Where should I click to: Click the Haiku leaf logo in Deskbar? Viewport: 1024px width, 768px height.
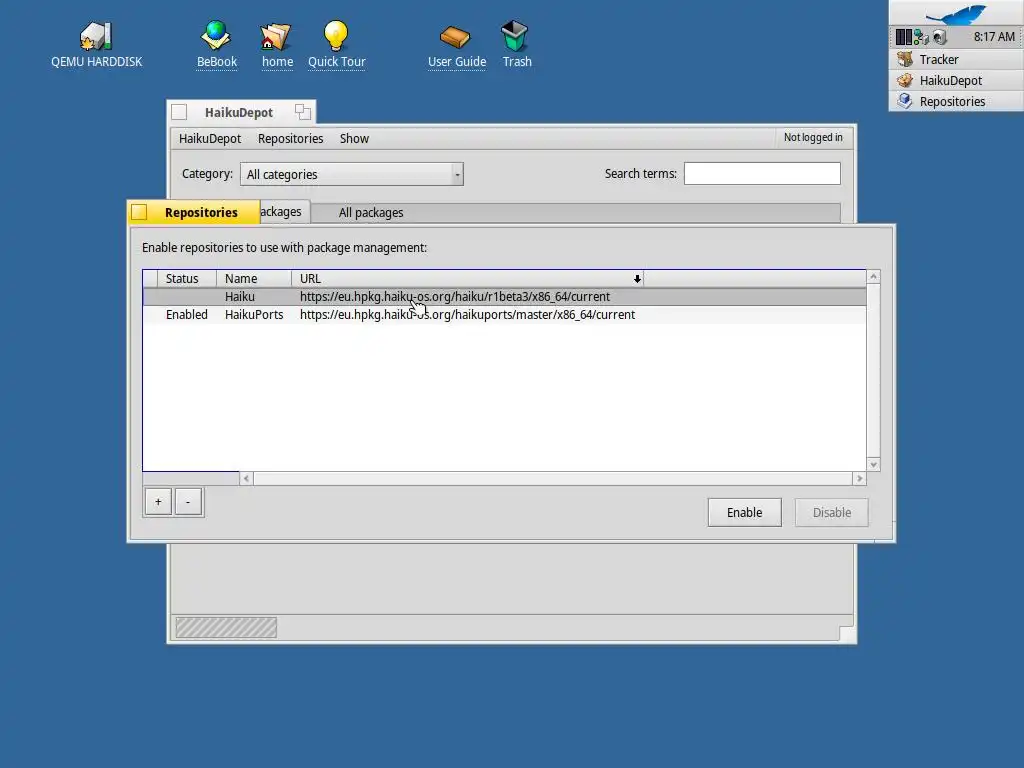[956, 13]
